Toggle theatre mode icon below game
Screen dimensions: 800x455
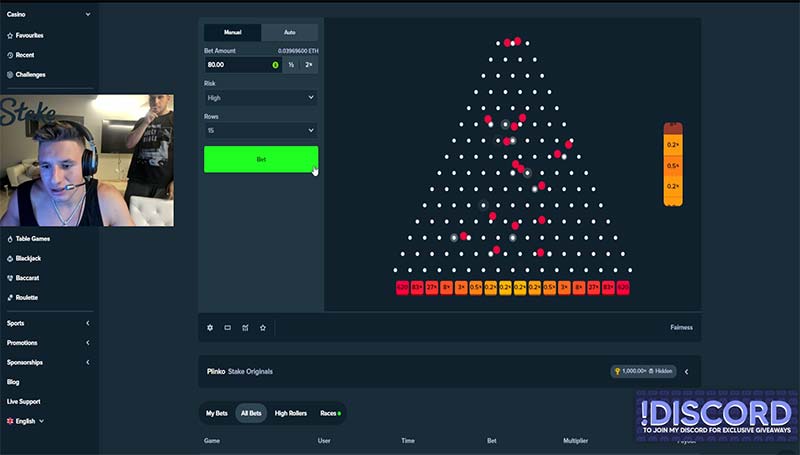click(228, 327)
